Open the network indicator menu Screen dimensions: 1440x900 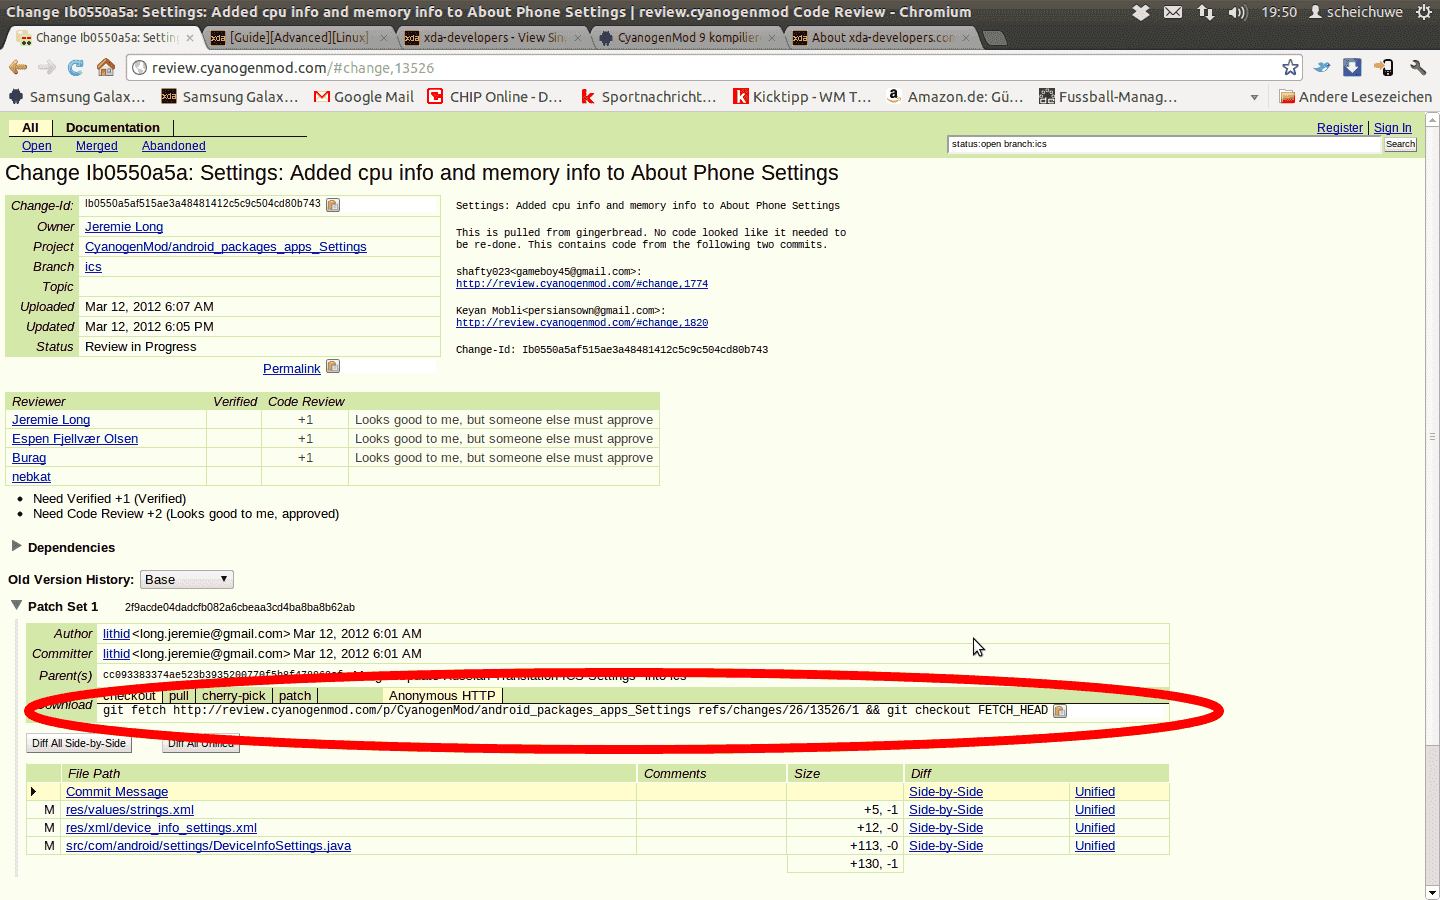point(1205,12)
